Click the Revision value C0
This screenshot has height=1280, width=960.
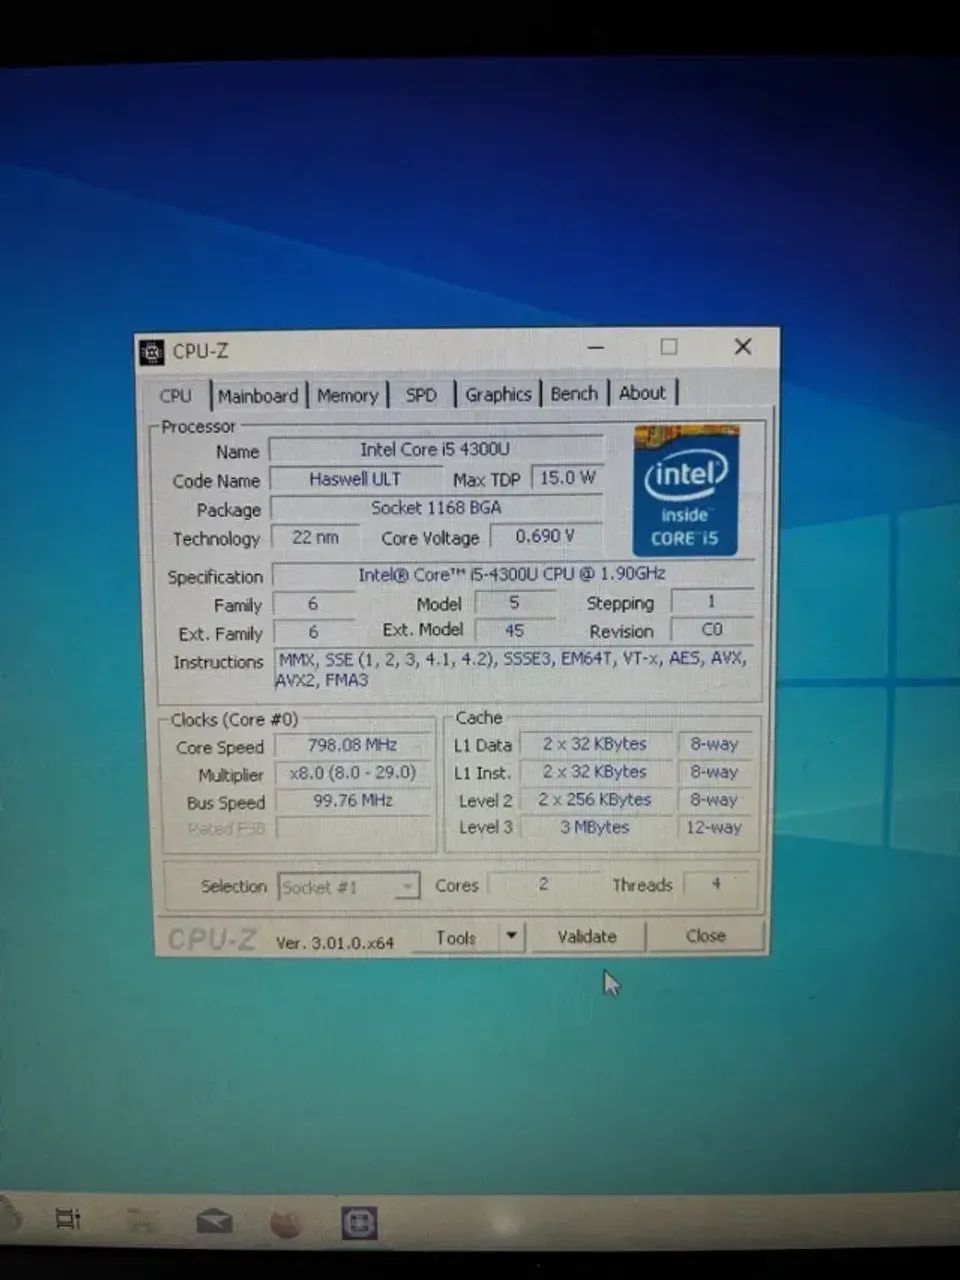pyautogui.click(x=712, y=630)
